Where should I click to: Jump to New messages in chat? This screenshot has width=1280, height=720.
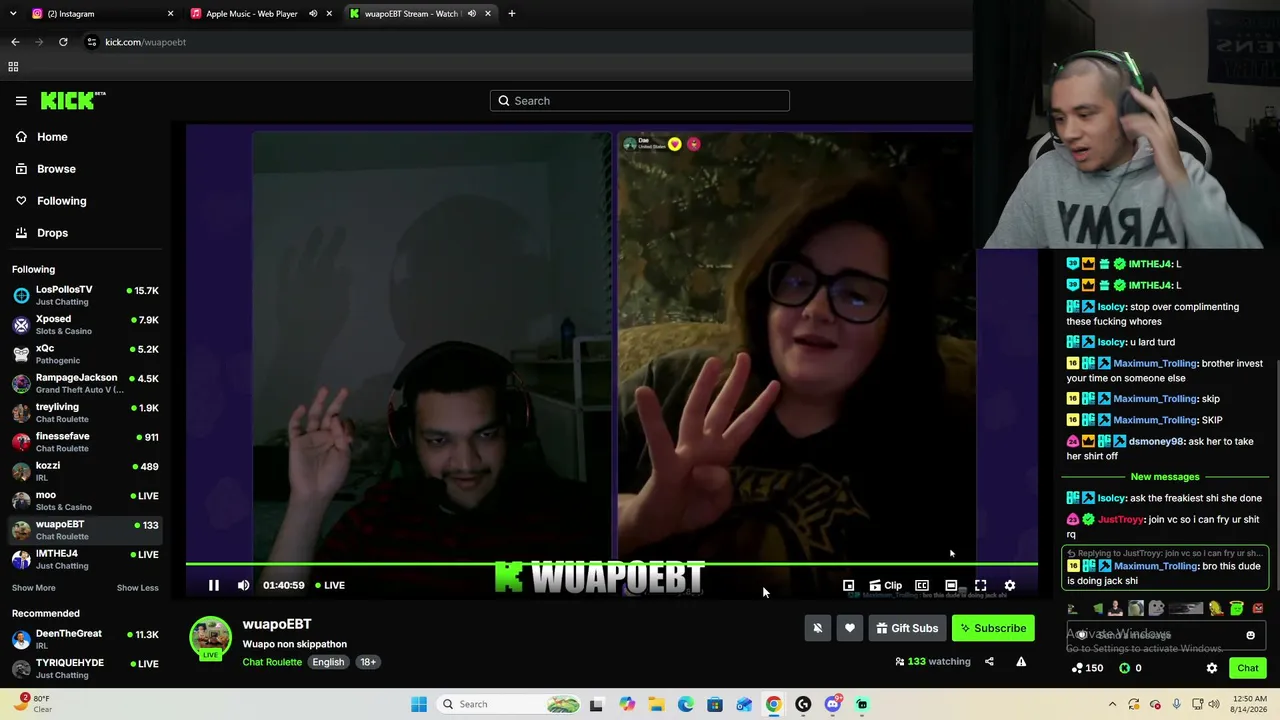click(x=1165, y=477)
